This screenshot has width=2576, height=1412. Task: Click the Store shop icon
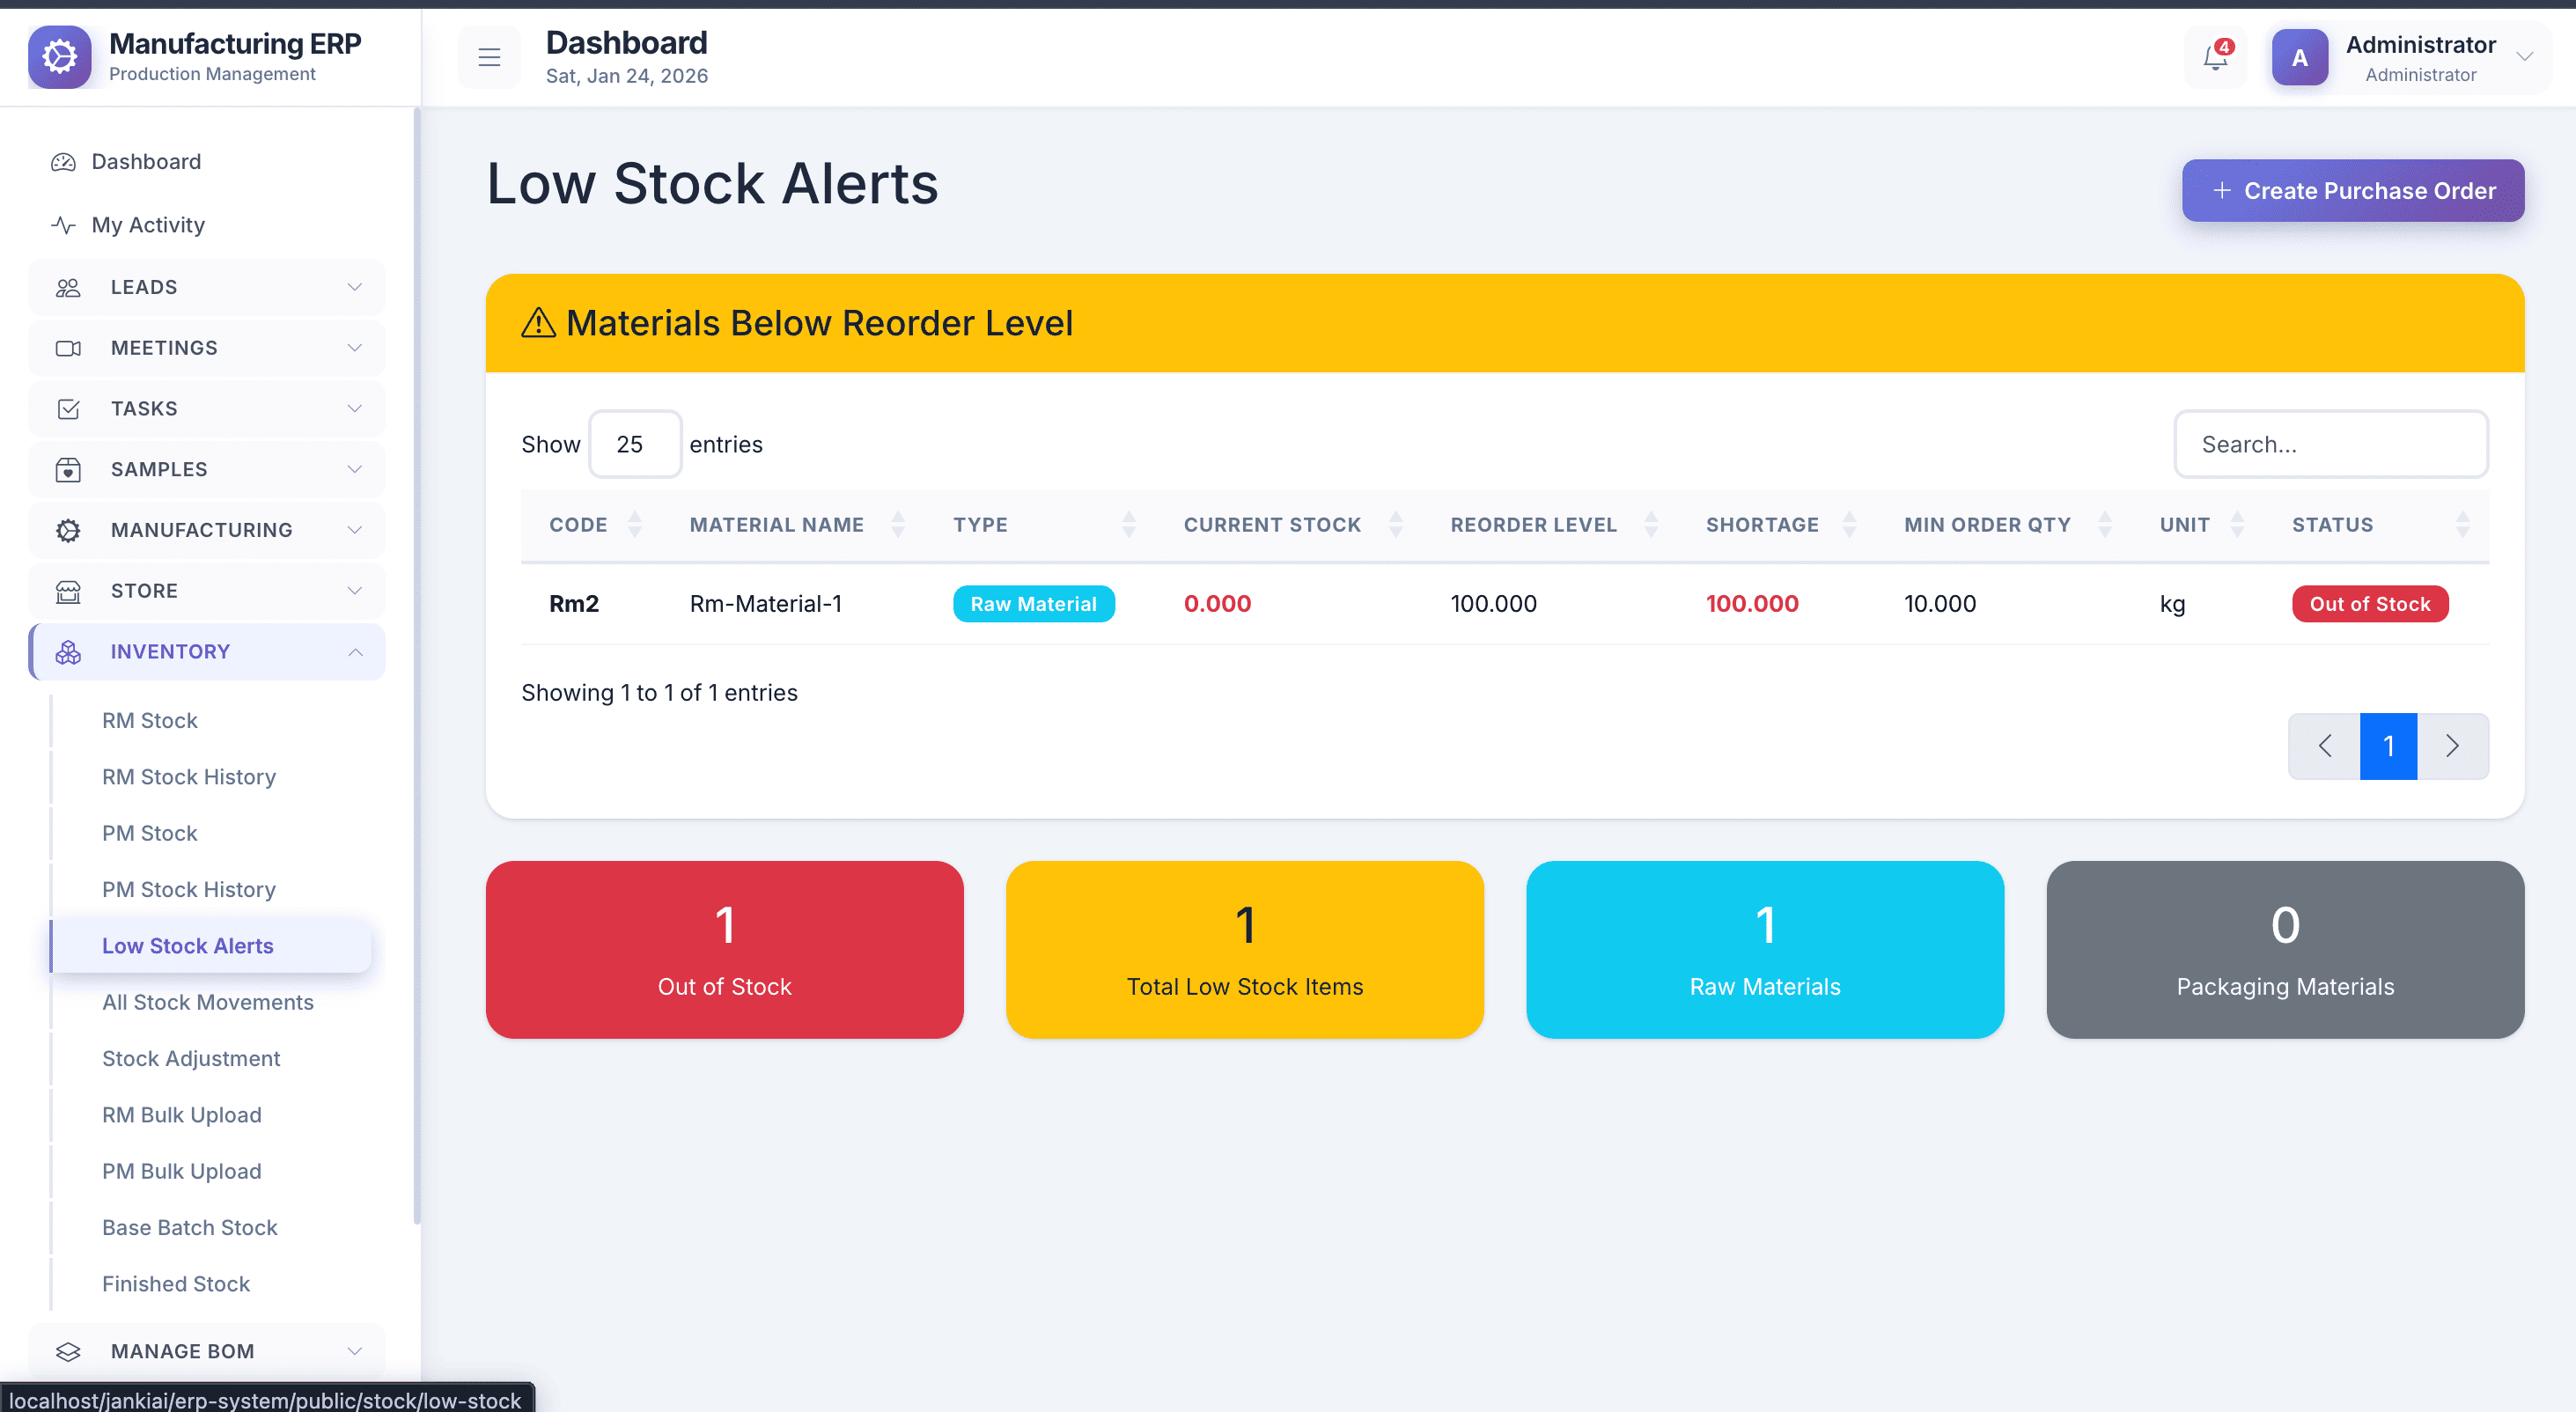pyautogui.click(x=68, y=591)
